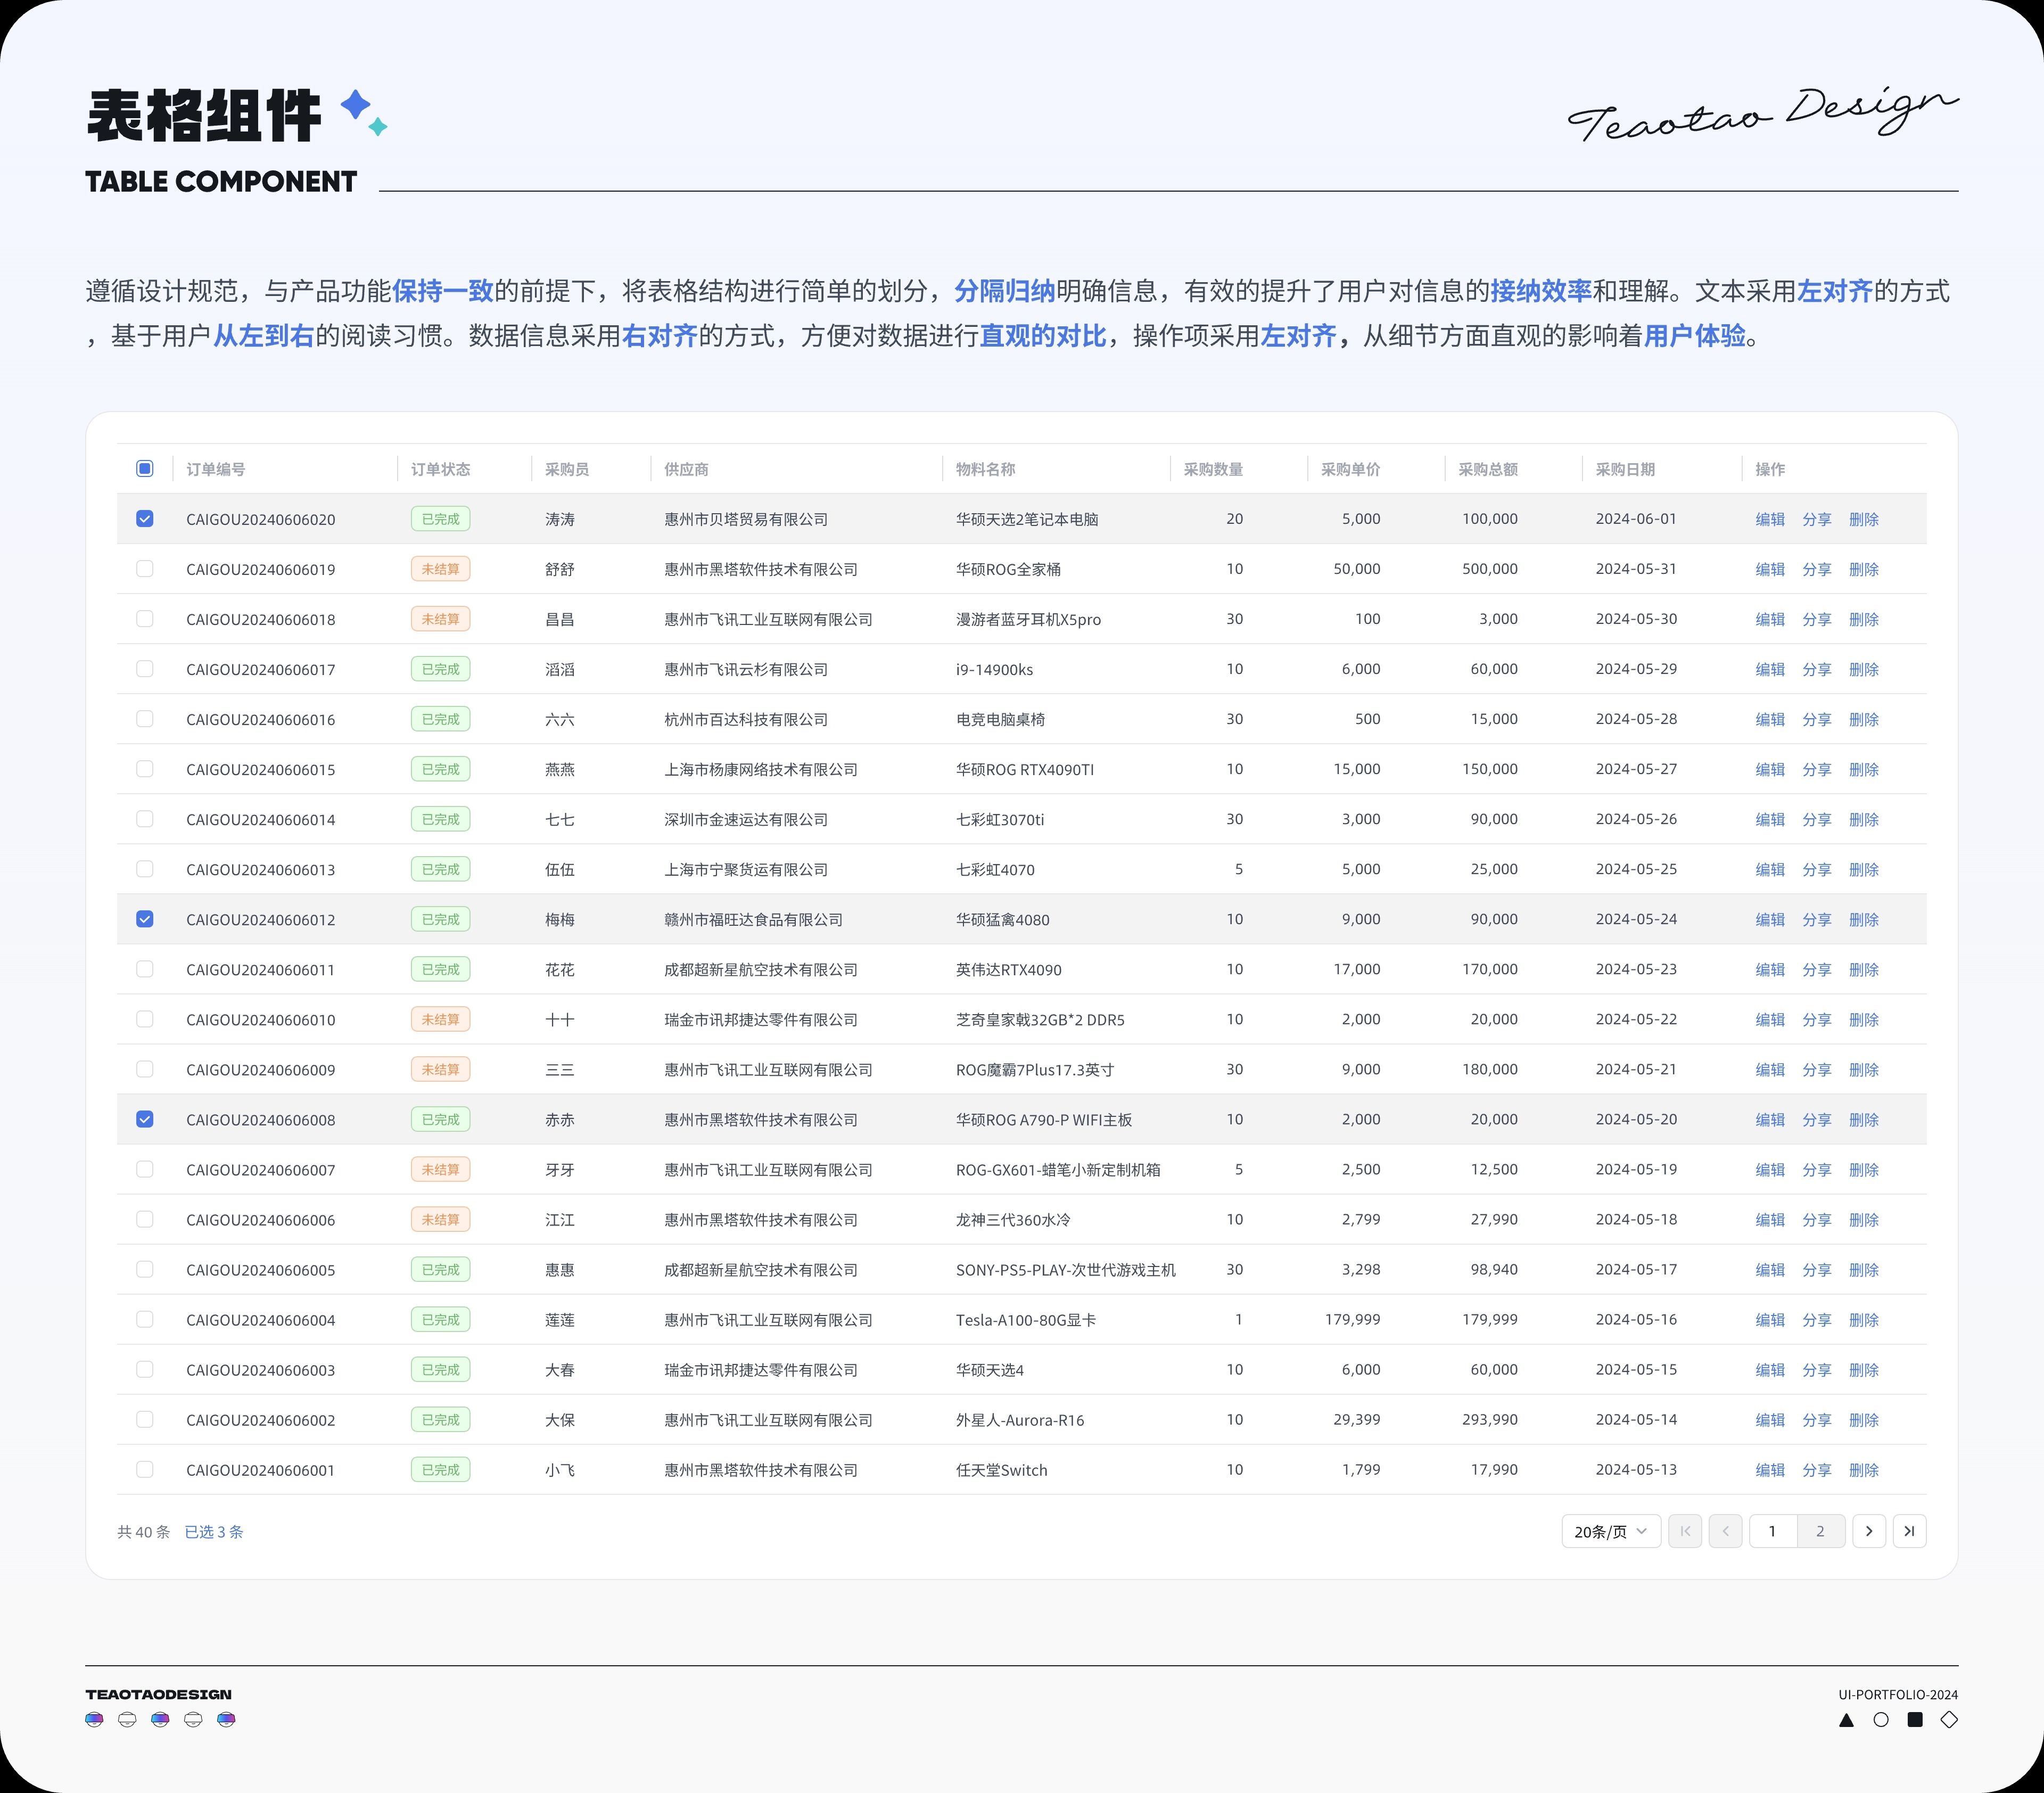The image size is (2044, 1793).
Task: Click 分享 for order CAIGOU20240606010
Action: coord(1816,1019)
